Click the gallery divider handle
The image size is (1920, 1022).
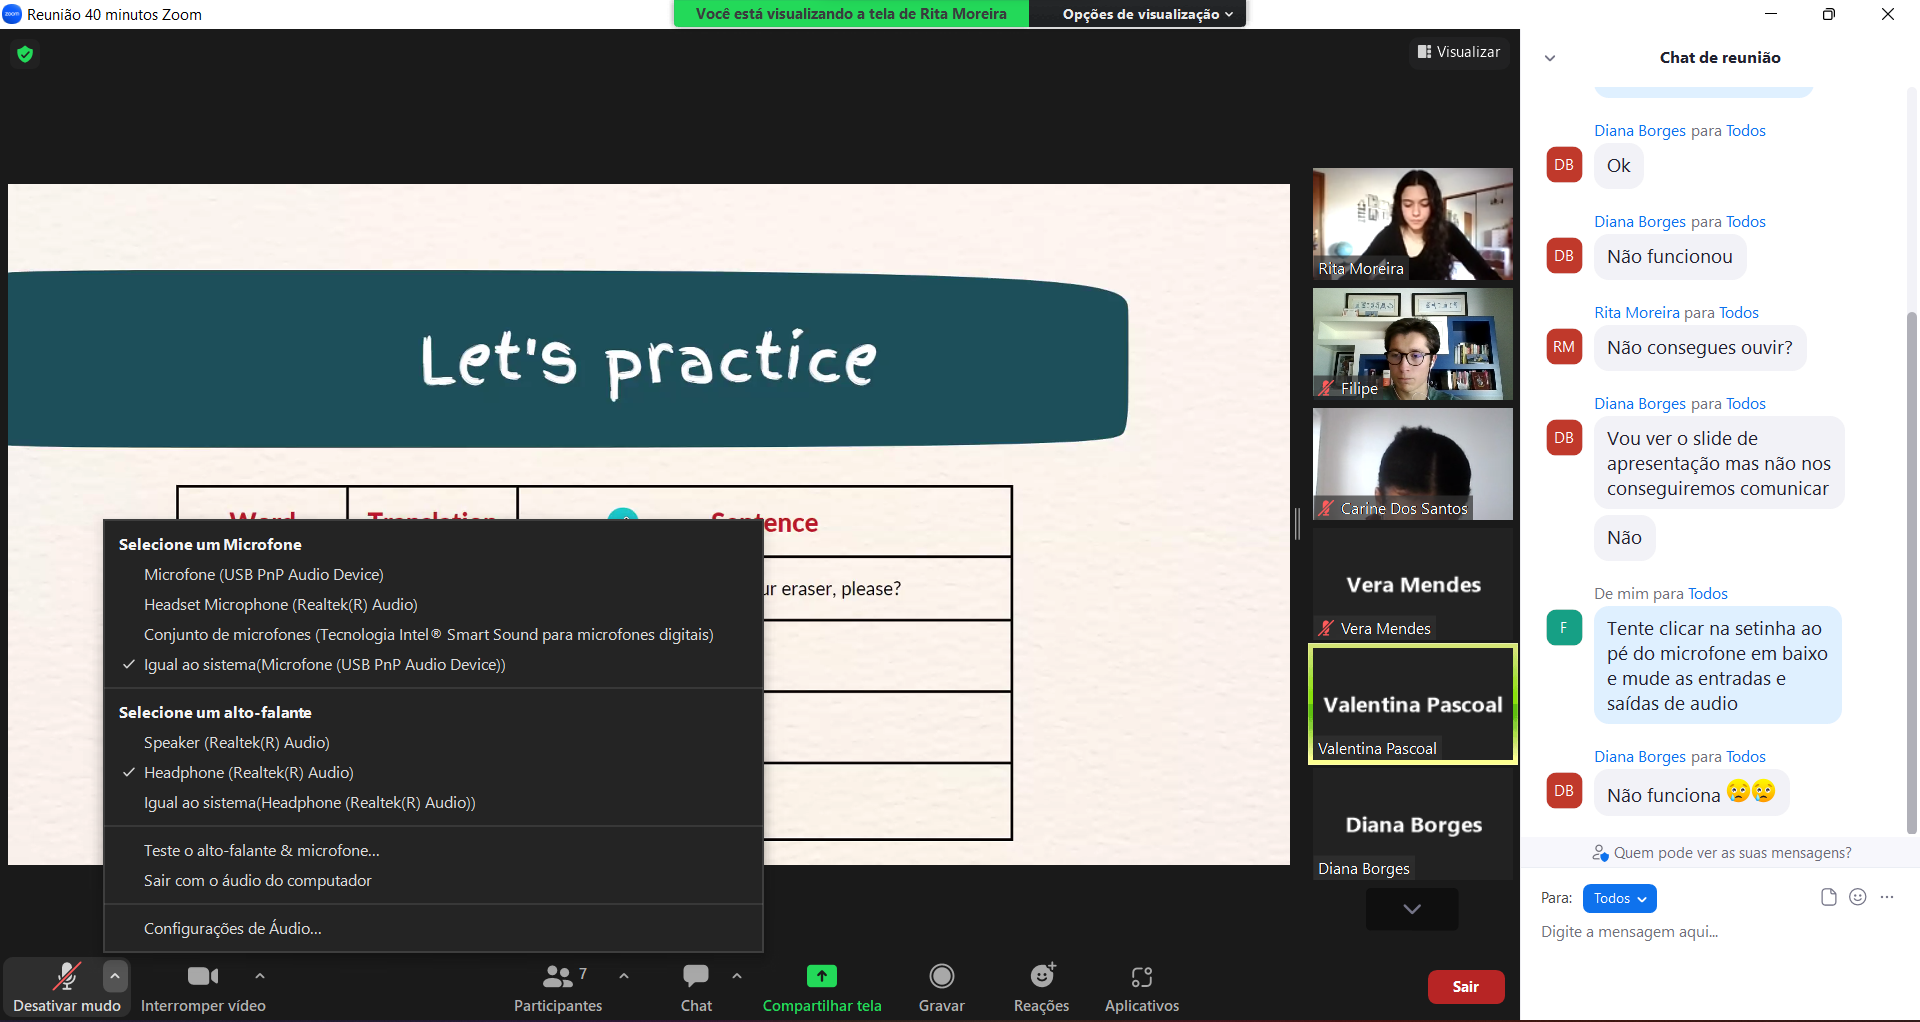pos(1298,524)
